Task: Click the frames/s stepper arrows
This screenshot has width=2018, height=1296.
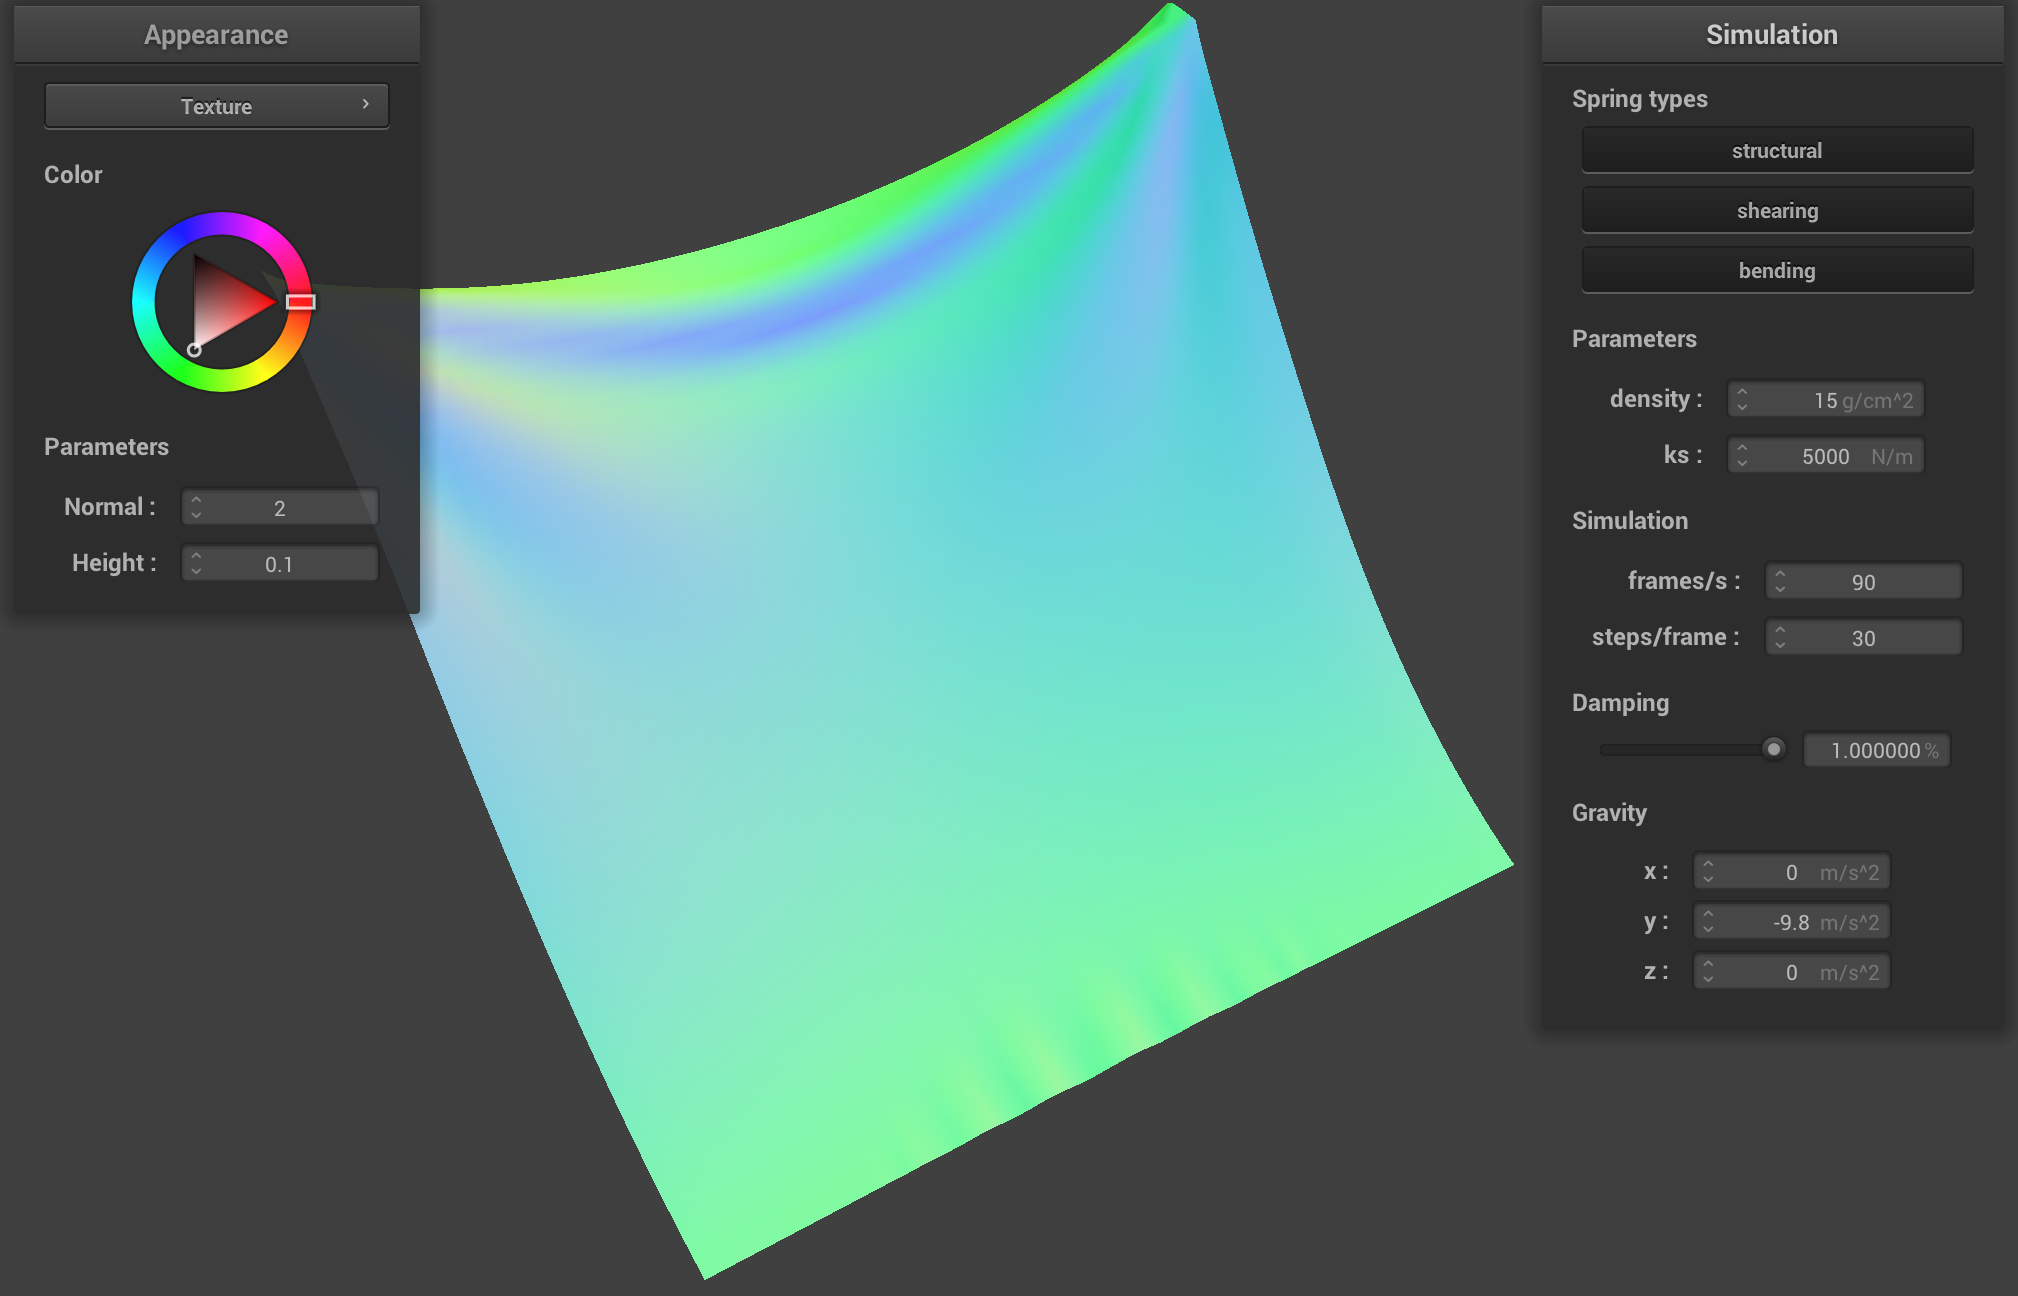Action: pyautogui.click(x=1781, y=582)
